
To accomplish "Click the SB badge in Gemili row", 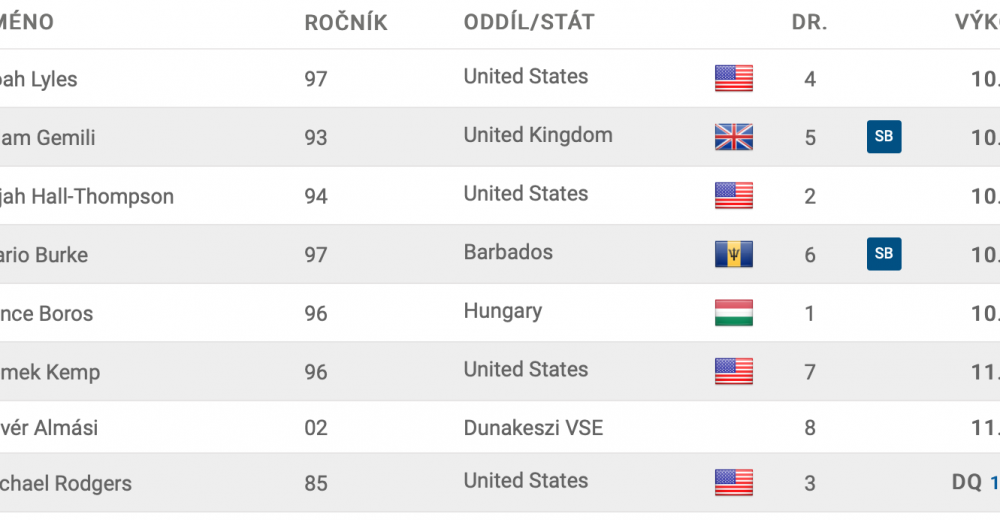I will (x=884, y=137).
